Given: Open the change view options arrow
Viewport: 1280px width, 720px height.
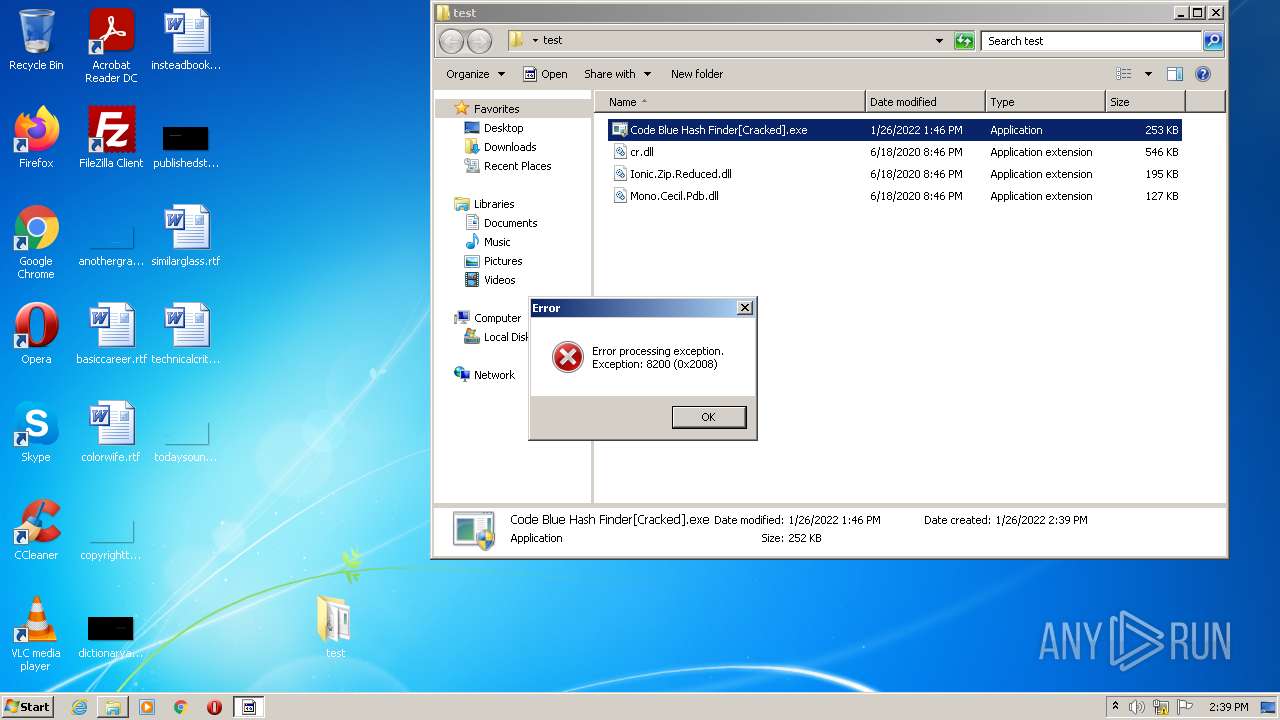Looking at the screenshot, I should coord(1148,74).
